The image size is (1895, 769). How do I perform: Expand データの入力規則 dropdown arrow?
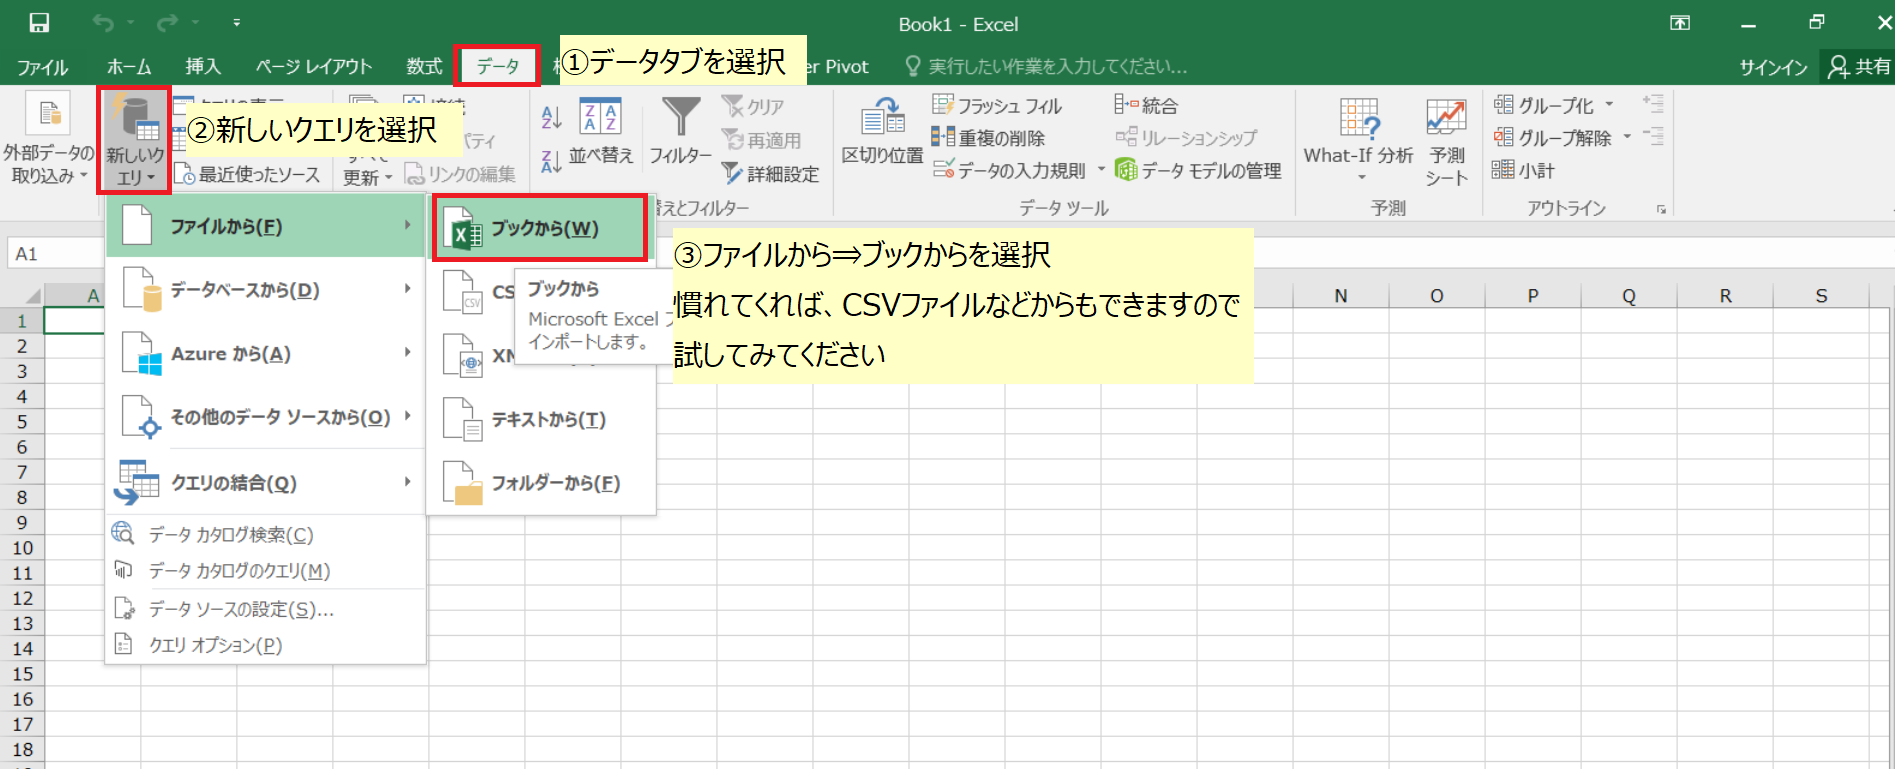click(x=1101, y=170)
